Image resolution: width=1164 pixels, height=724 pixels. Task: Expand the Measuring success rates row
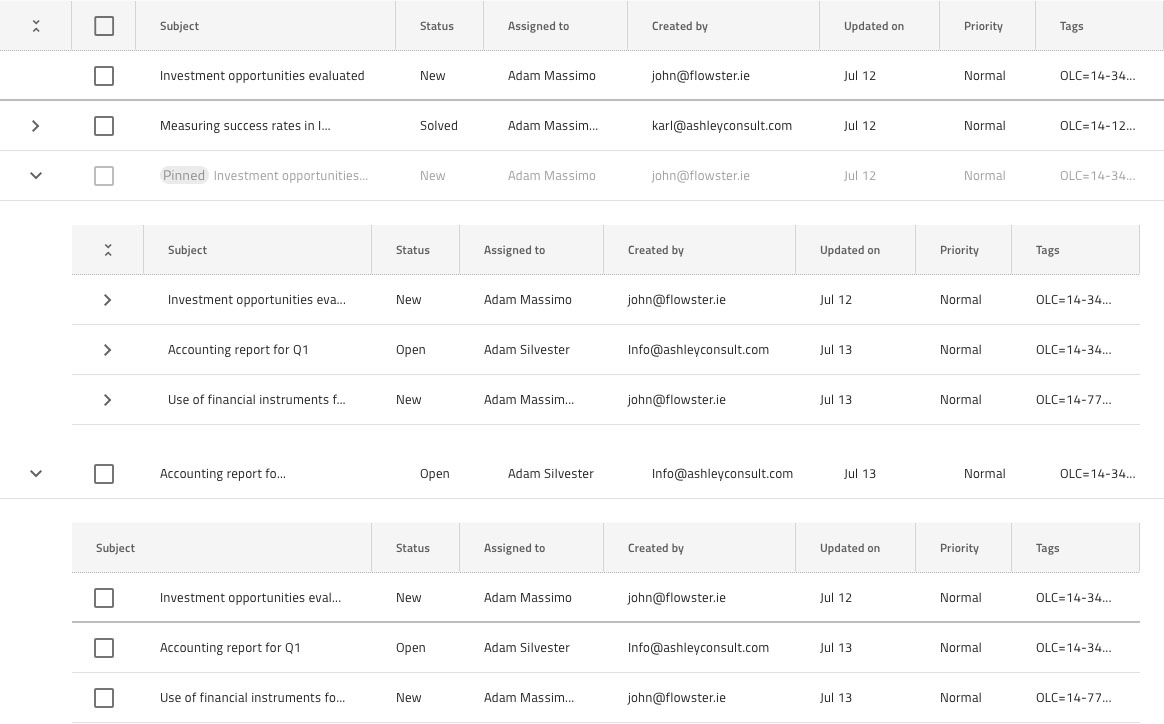[36, 126]
